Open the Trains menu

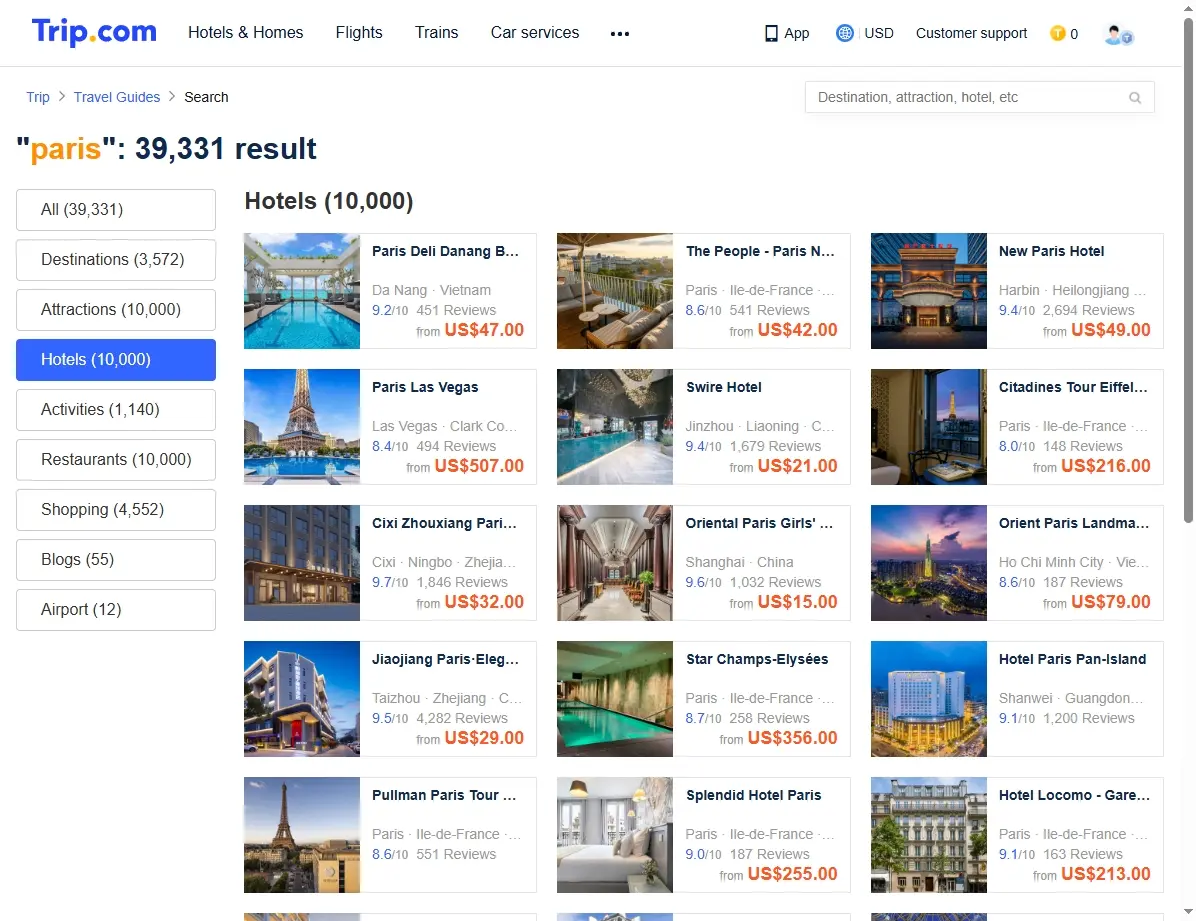436,32
